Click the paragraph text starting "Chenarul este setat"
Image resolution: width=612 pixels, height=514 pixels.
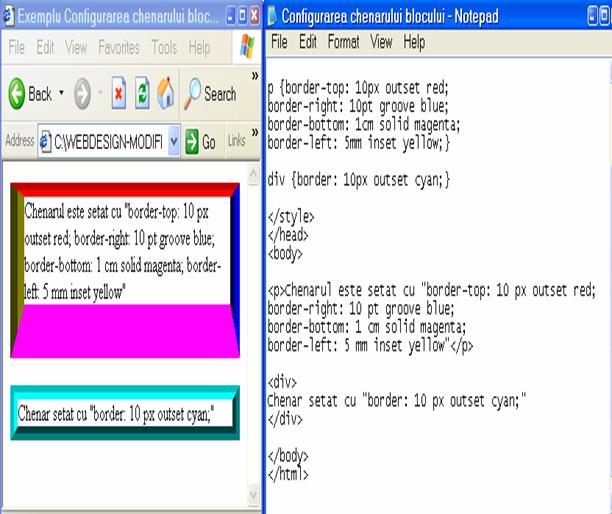123,251
